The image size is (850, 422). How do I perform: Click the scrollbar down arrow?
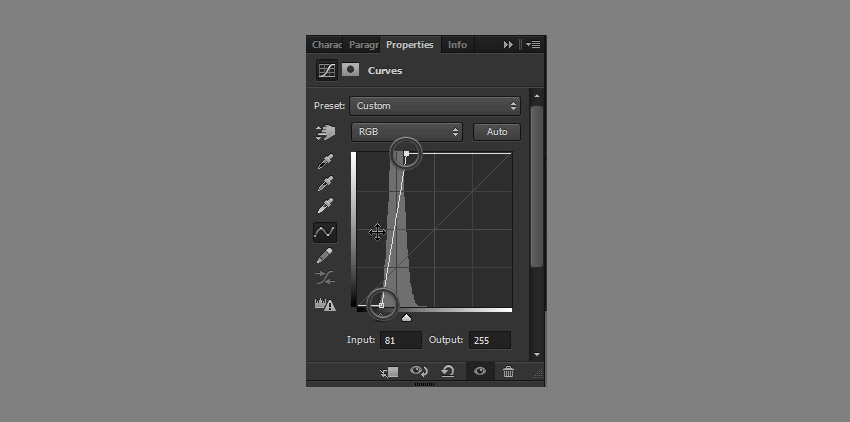(x=537, y=354)
